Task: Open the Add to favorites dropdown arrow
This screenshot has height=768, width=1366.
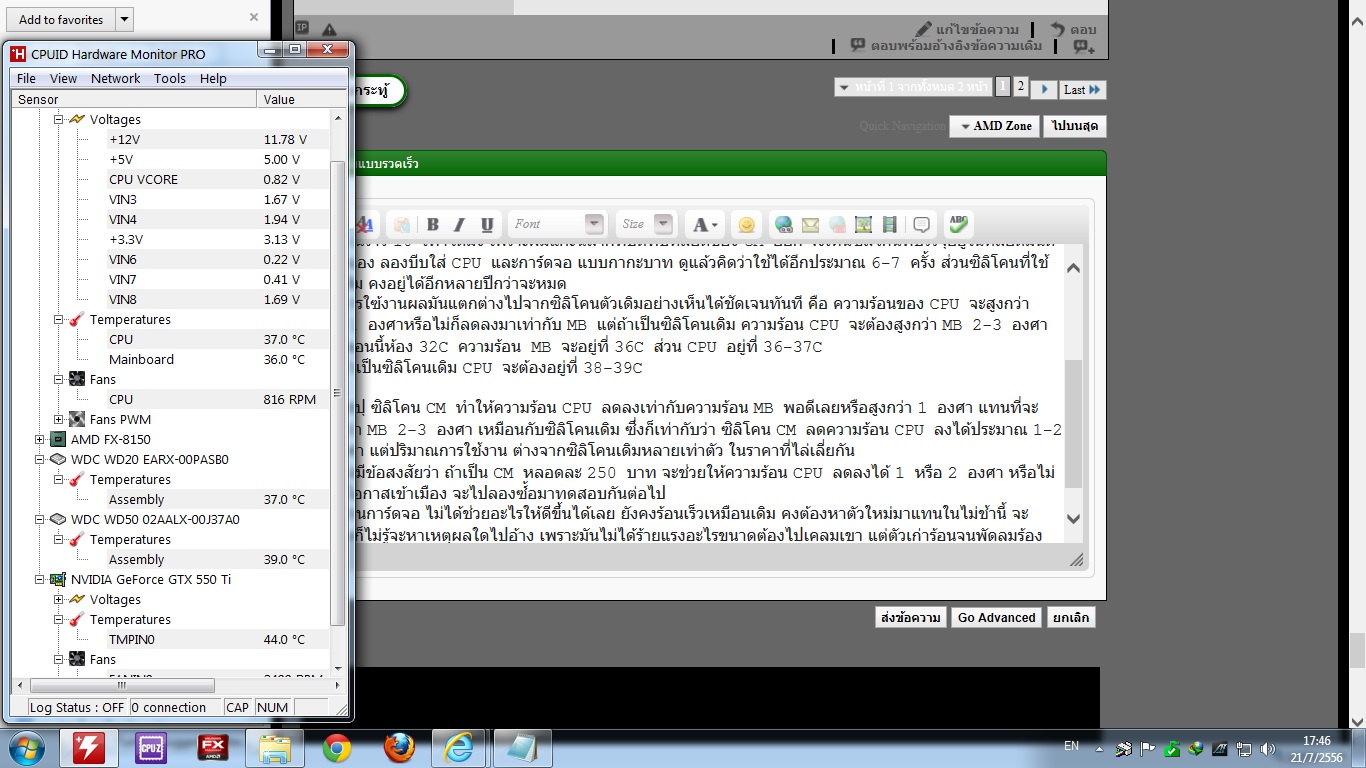Action: click(x=124, y=19)
